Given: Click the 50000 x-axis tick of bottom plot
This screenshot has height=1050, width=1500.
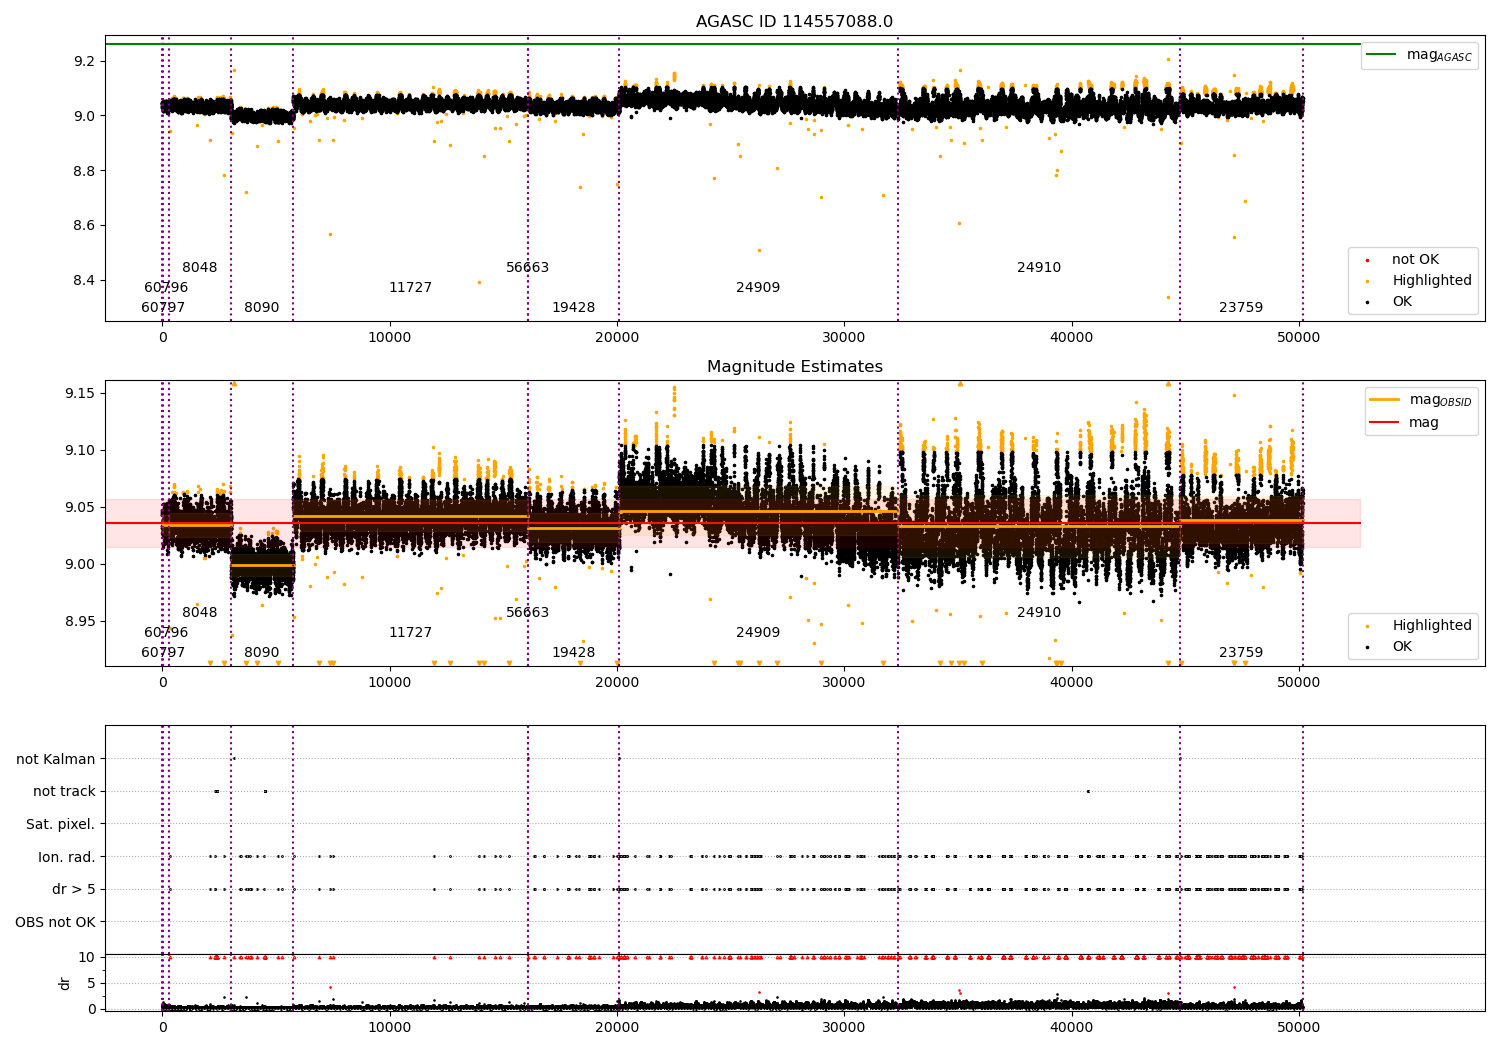Looking at the screenshot, I should pyautogui.click(x=1298, y=1027).
